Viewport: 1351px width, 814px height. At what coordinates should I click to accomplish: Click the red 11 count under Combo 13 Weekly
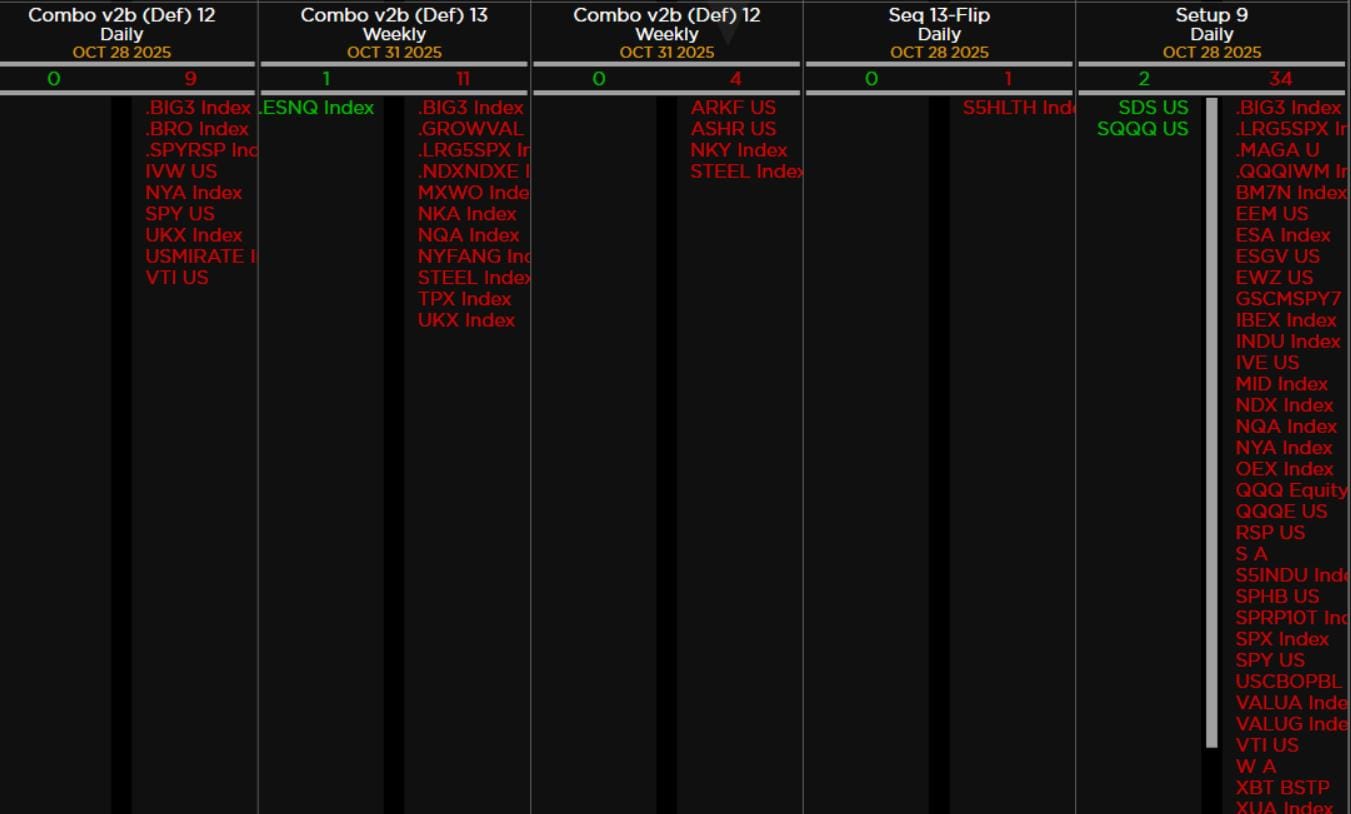462,79
